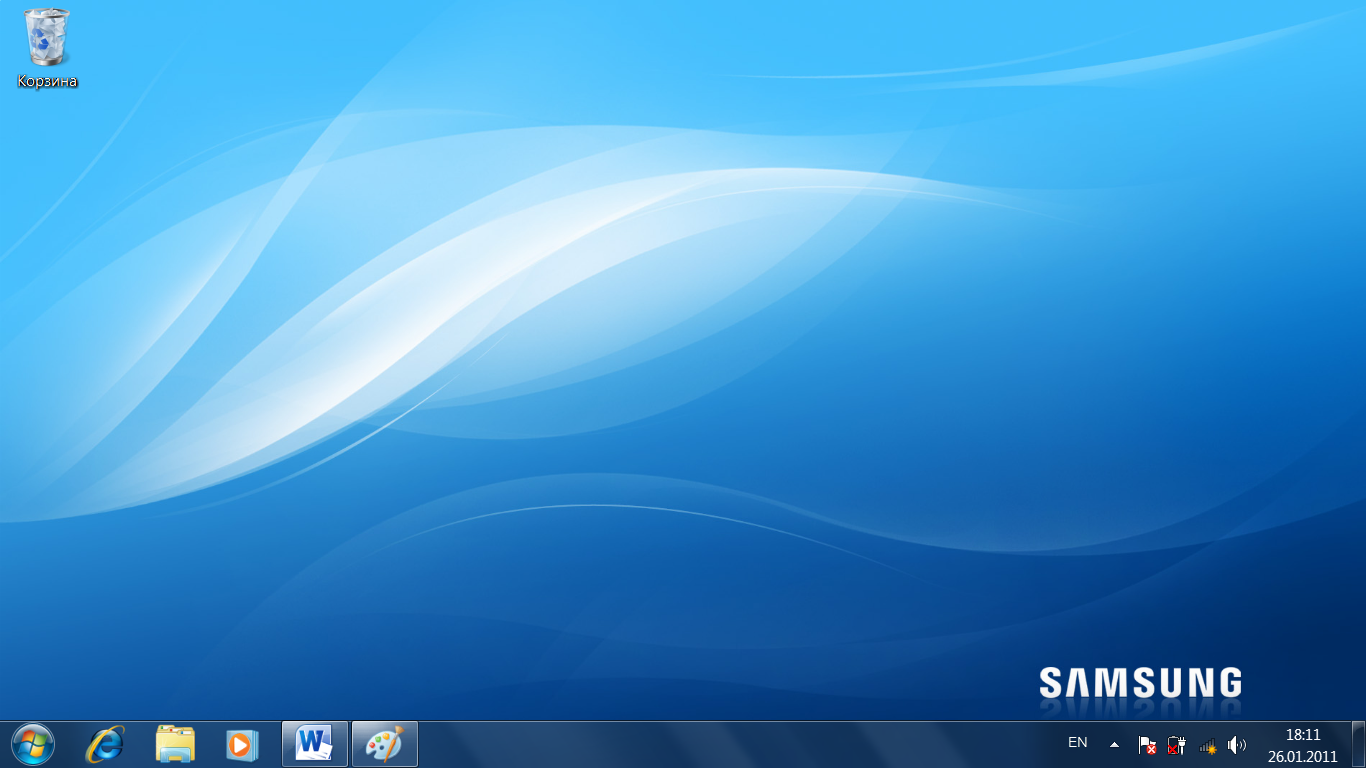Click the power plug battery tray icon
Viewport: 1366px width, 768px height.
click(x=1177, y=745)
